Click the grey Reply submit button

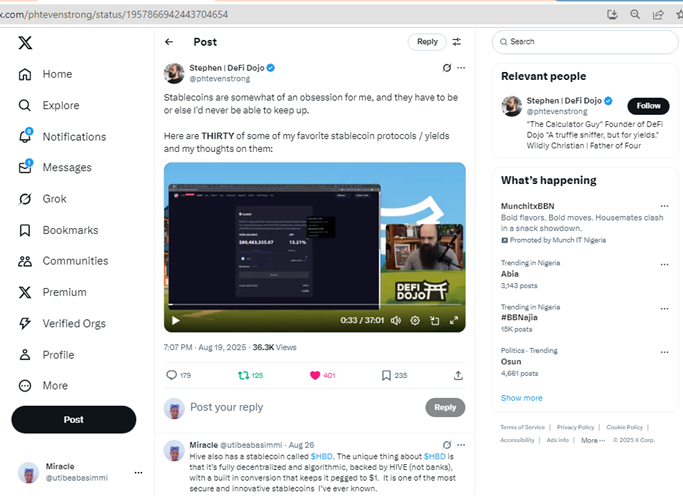click(x=445, y=407)
